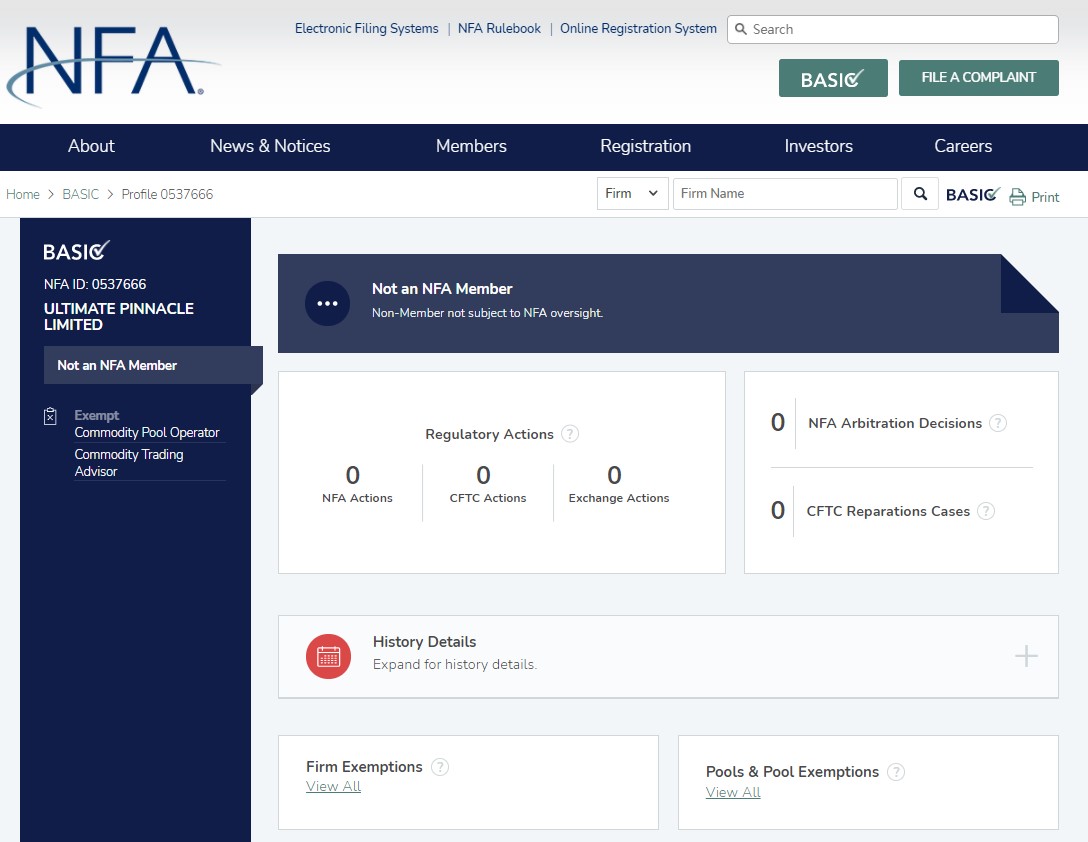Open the Registration navigation menu
This screenshot has width=1088, height=842.
[645, 146]
